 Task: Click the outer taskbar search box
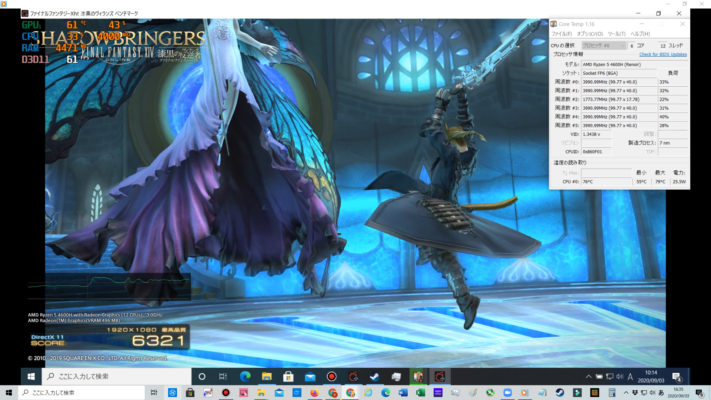(82, 393)
